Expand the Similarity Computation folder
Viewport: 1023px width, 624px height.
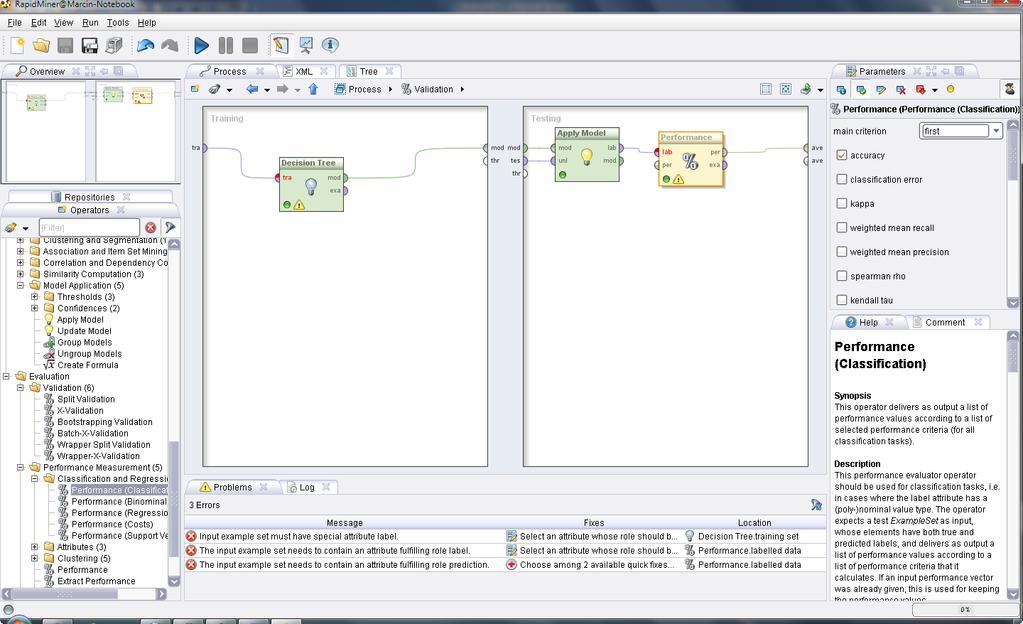tap(20, 274)
